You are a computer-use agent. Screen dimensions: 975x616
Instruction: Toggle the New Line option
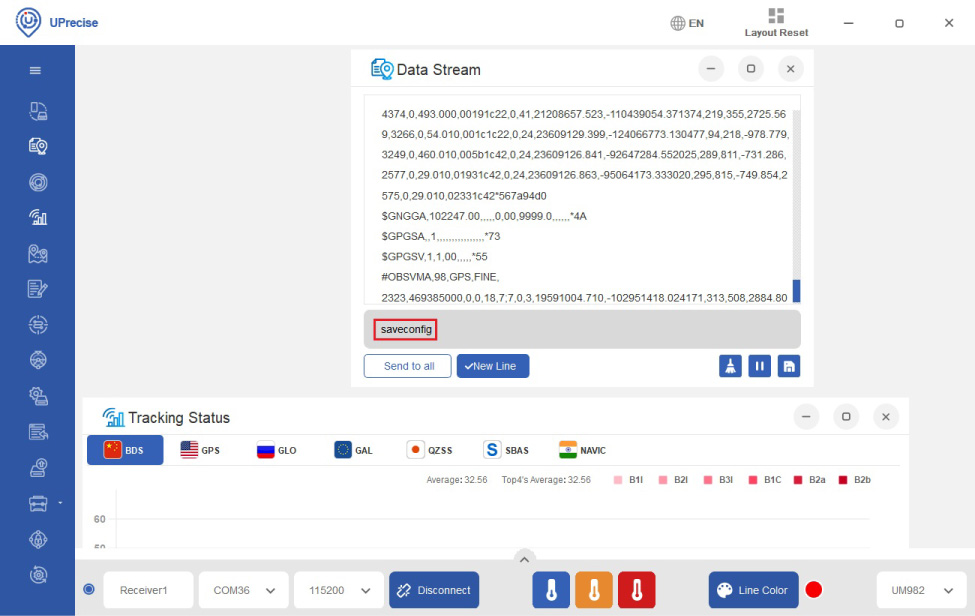(492, 366)
